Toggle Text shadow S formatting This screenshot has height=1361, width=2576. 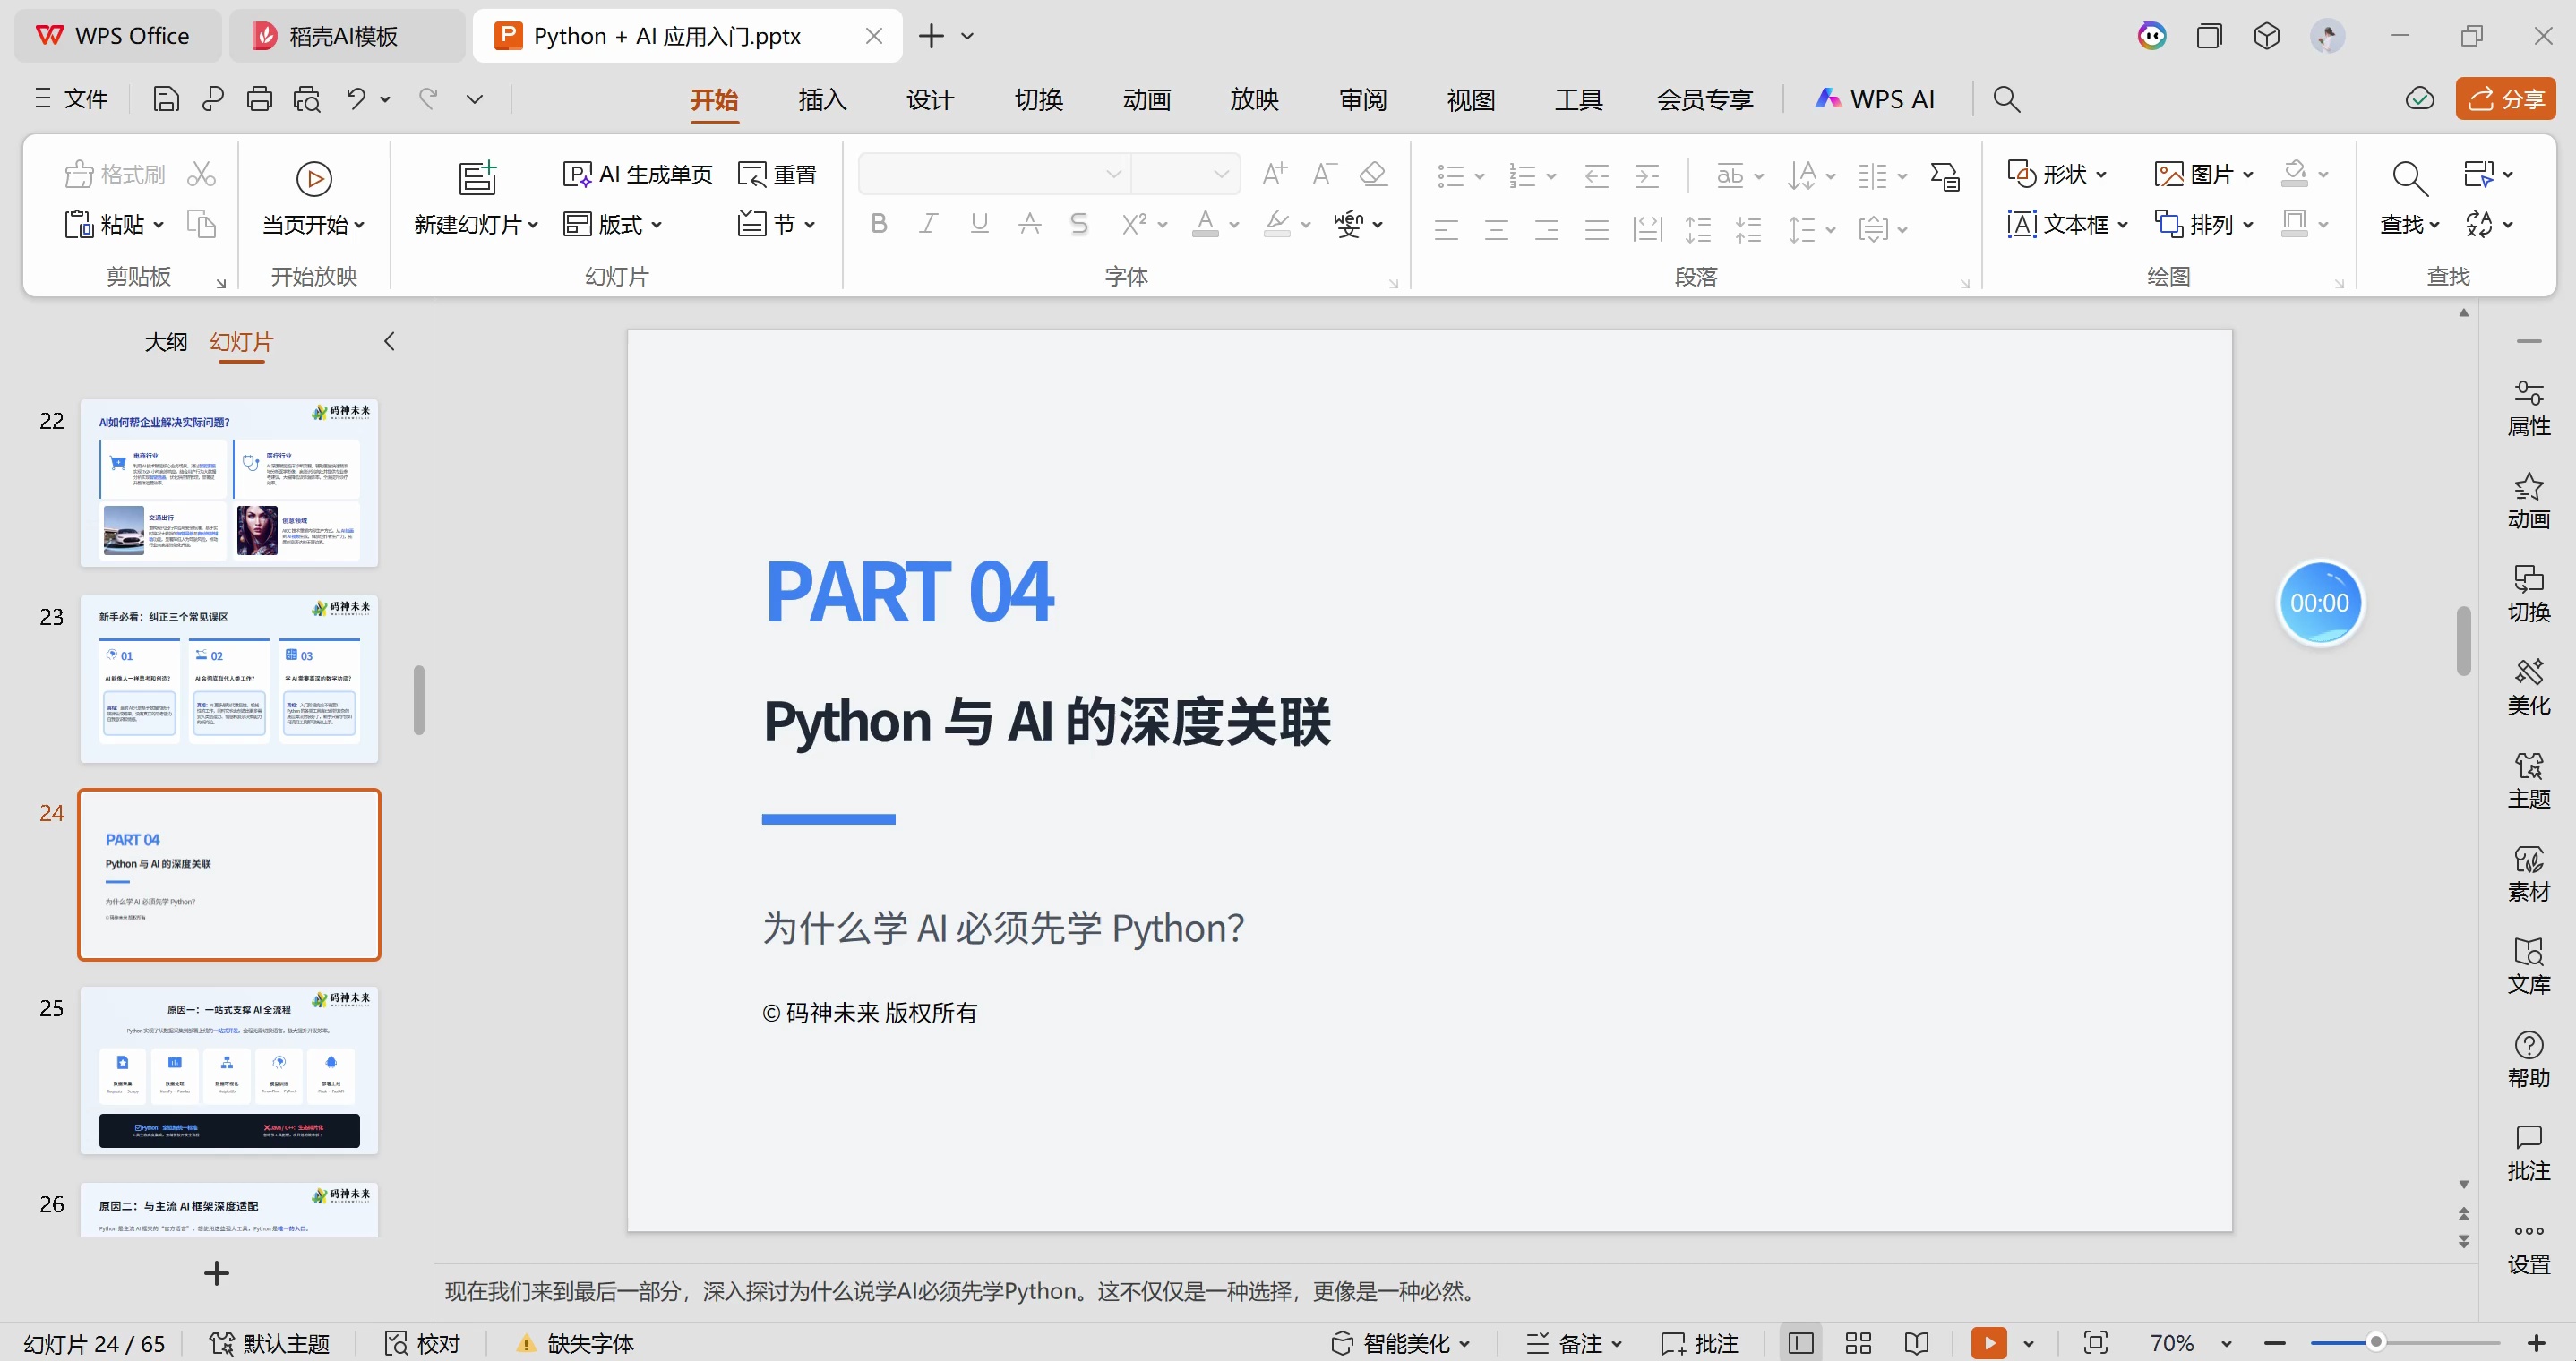tap(1079, 224)
